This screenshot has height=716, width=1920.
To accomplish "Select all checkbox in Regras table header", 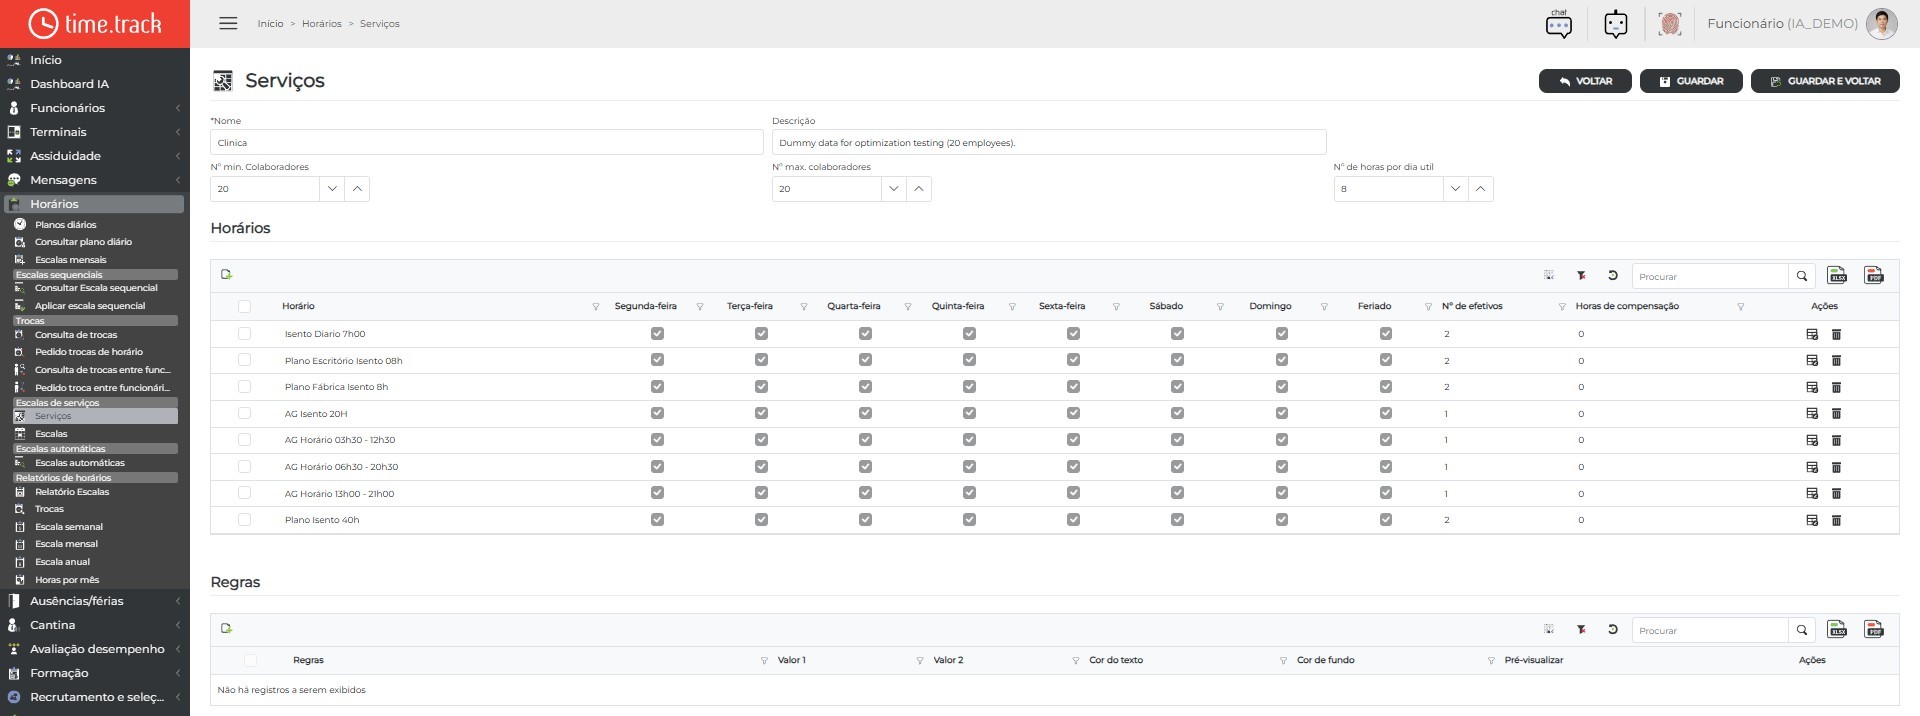I will [250, 660].
